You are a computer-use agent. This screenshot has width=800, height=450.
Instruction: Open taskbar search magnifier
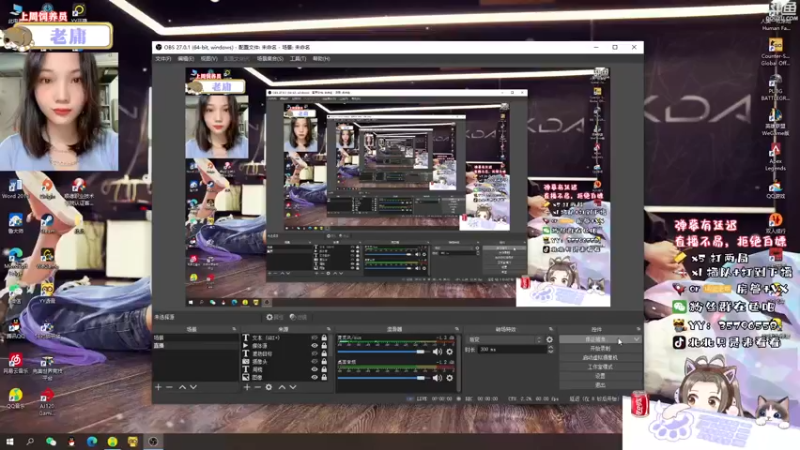pyautogui.click(x=30, y=442)
